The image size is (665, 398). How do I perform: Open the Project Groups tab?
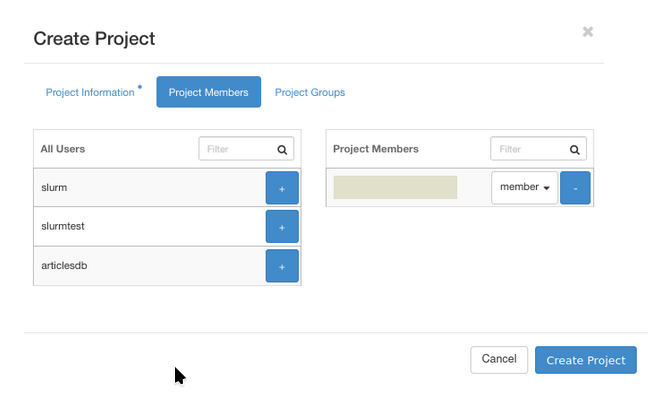tap(310, 92)
